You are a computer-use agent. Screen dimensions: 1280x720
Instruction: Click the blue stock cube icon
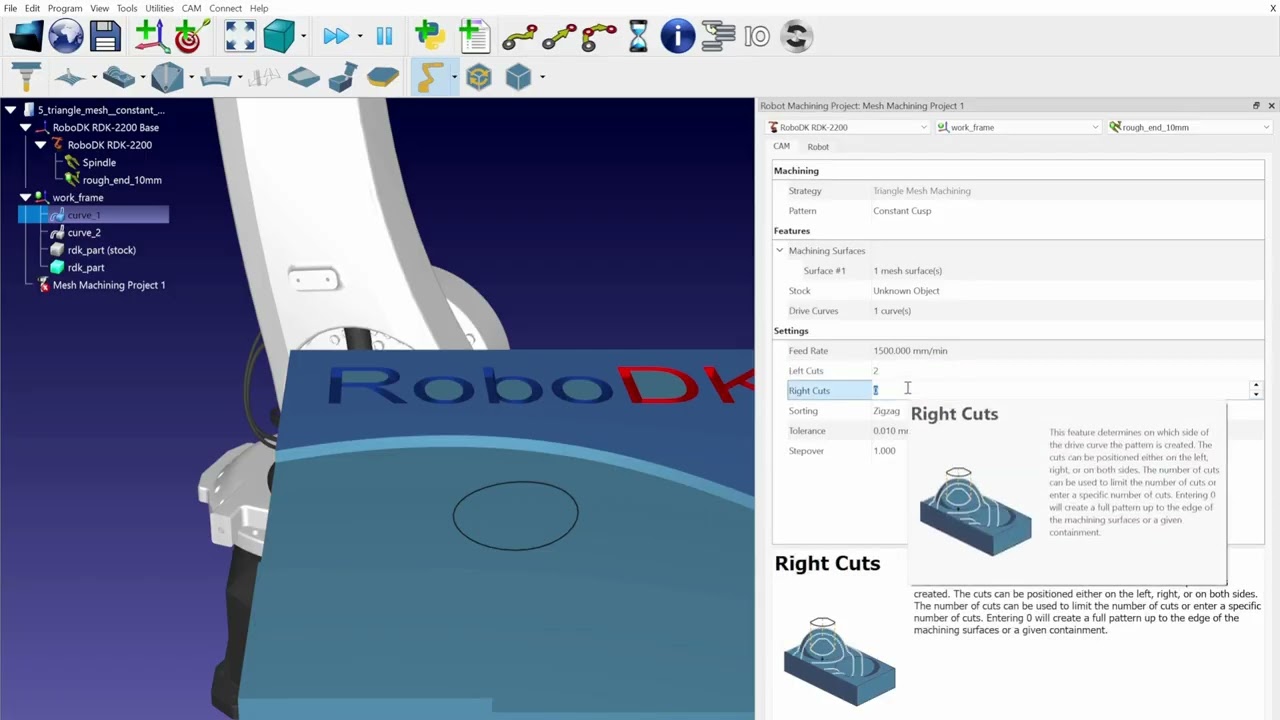coord(518,77)
